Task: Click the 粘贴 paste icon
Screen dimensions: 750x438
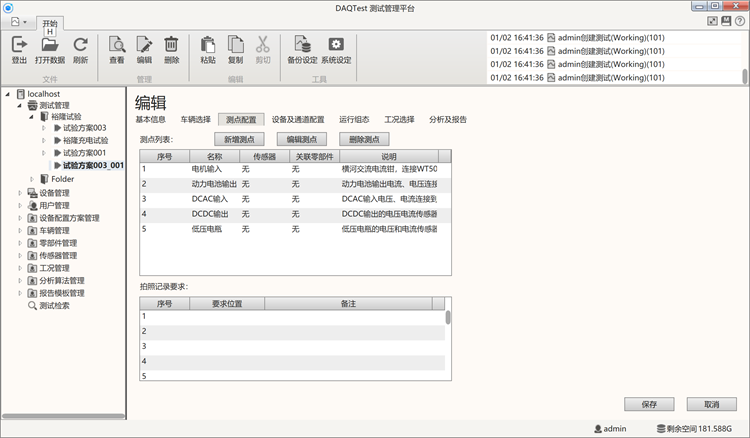Action: point(208,44)
